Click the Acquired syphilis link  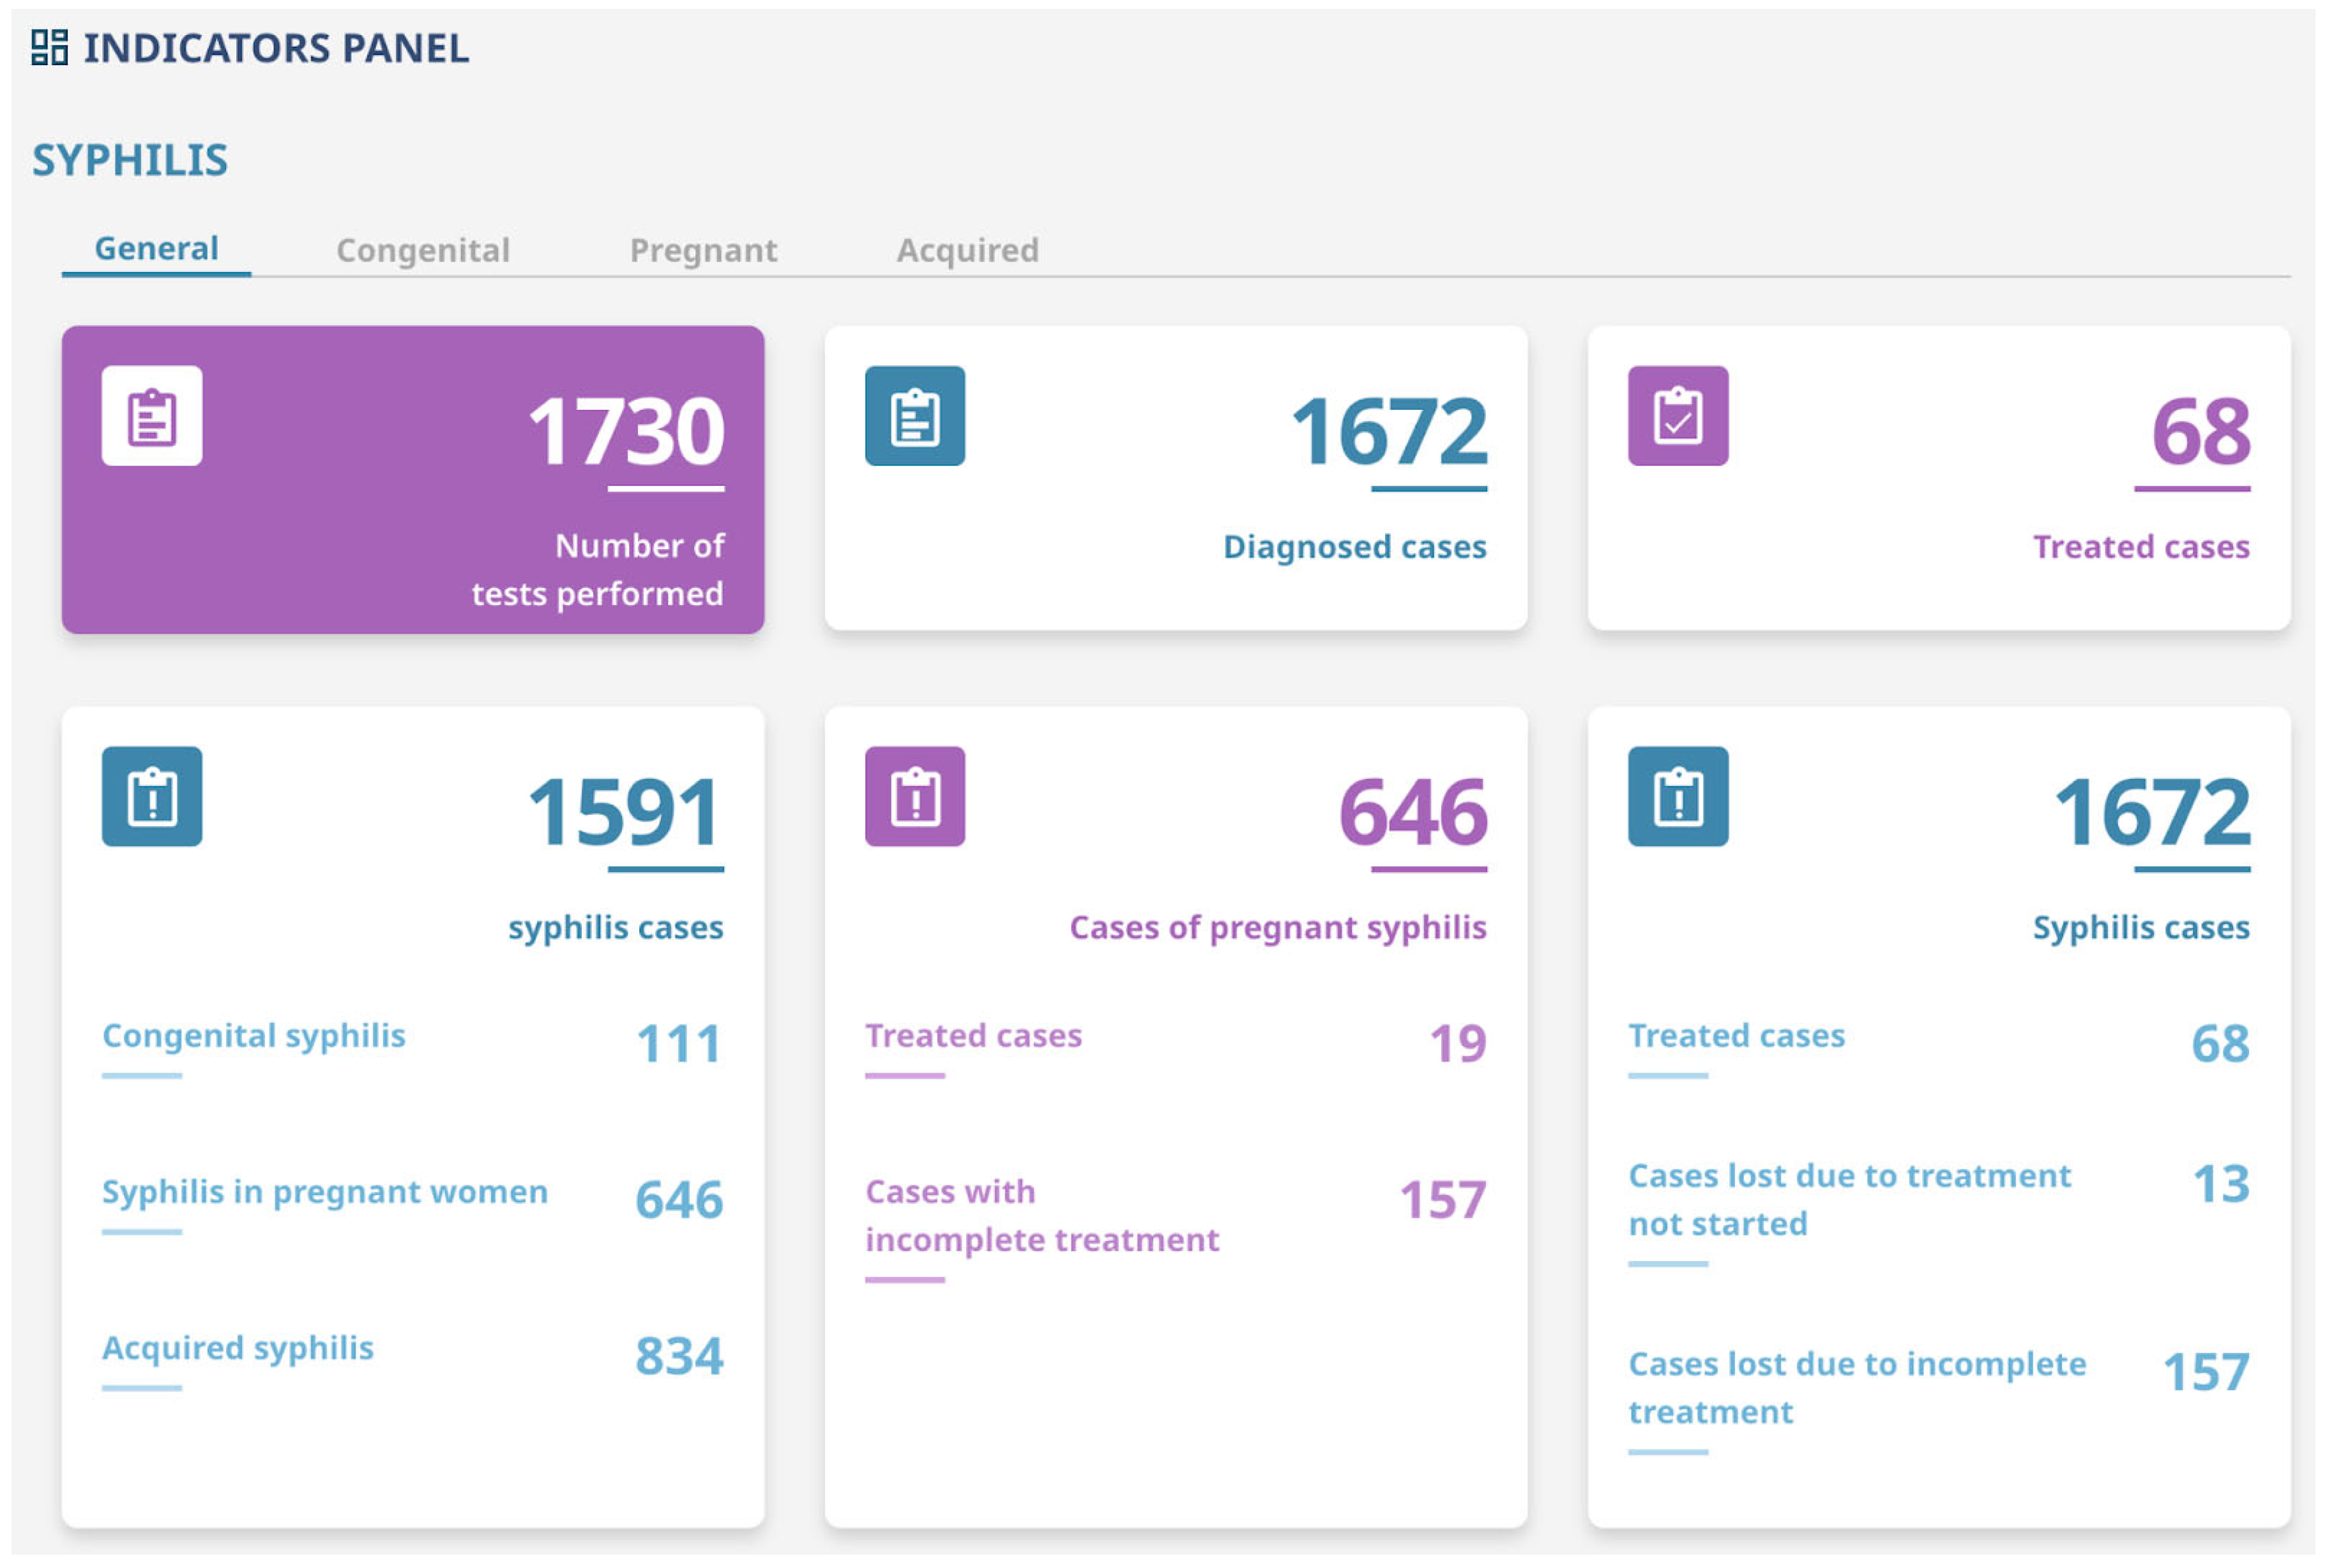point(238,1348)
